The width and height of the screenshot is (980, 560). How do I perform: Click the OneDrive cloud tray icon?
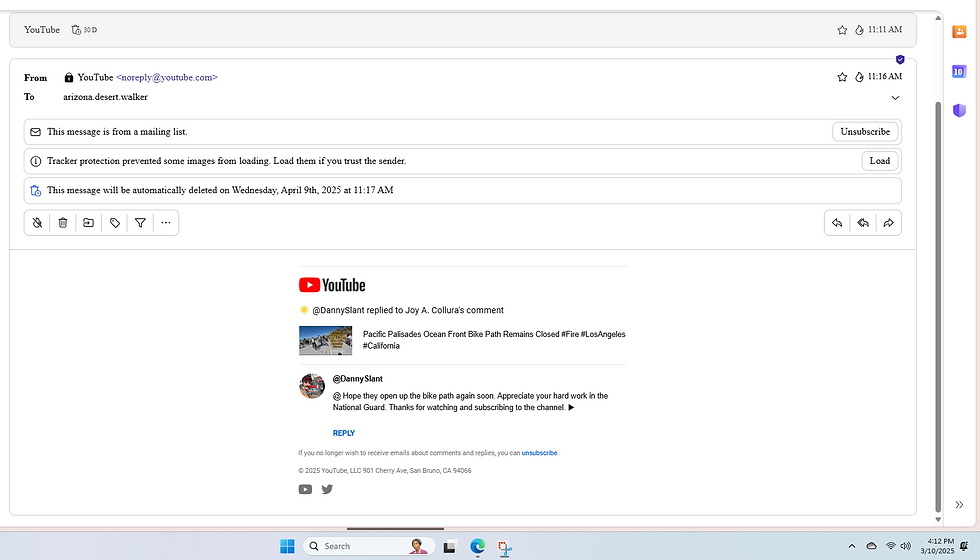pyautogui.click(x=871, y=546)
